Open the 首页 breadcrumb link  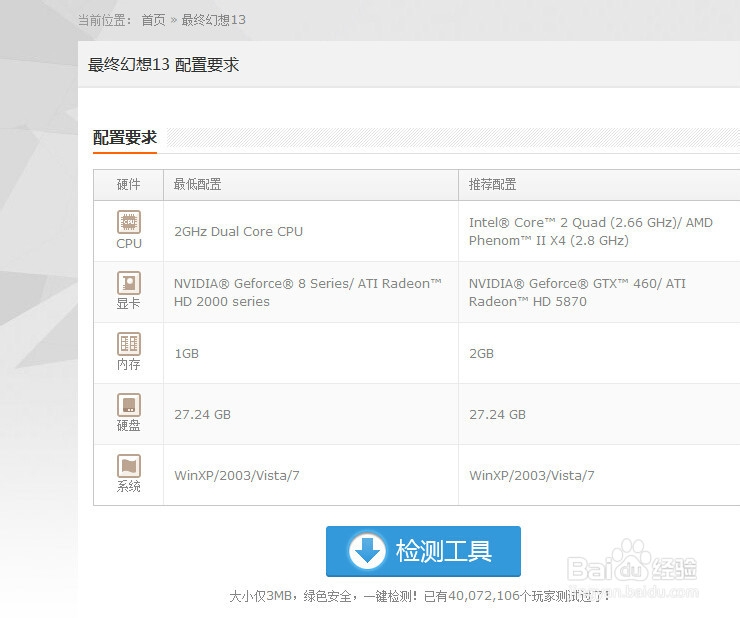(153, 20)
